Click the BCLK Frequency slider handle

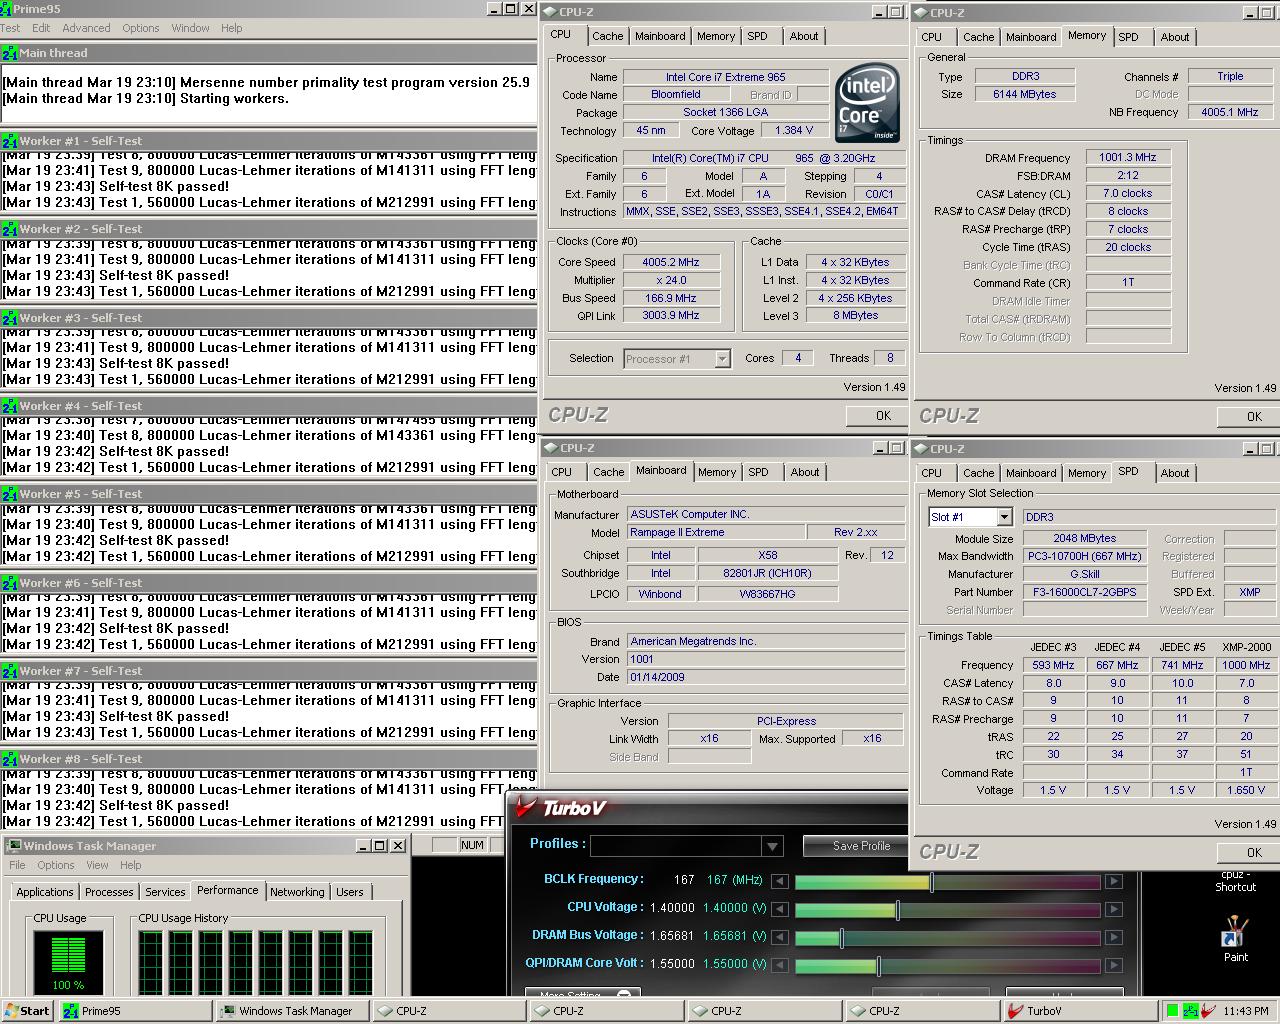(x=932, y=882)
